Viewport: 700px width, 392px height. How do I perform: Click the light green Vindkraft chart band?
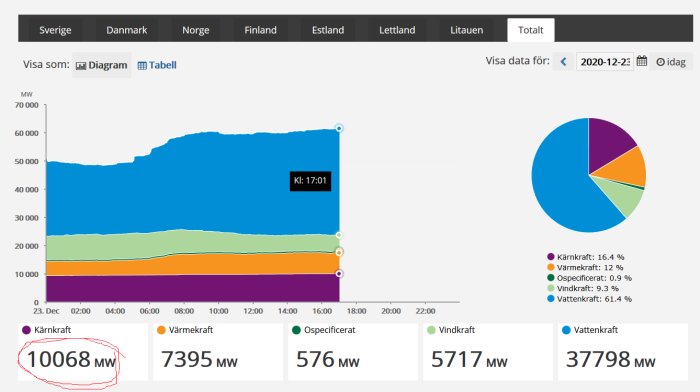[192, 243]
